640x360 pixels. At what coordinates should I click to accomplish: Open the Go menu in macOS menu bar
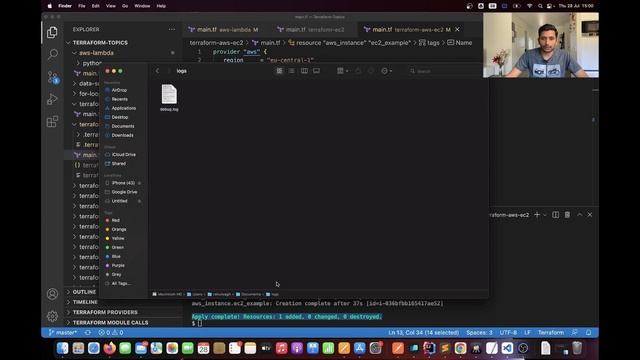pyautogui.click(x=125, y=6)
